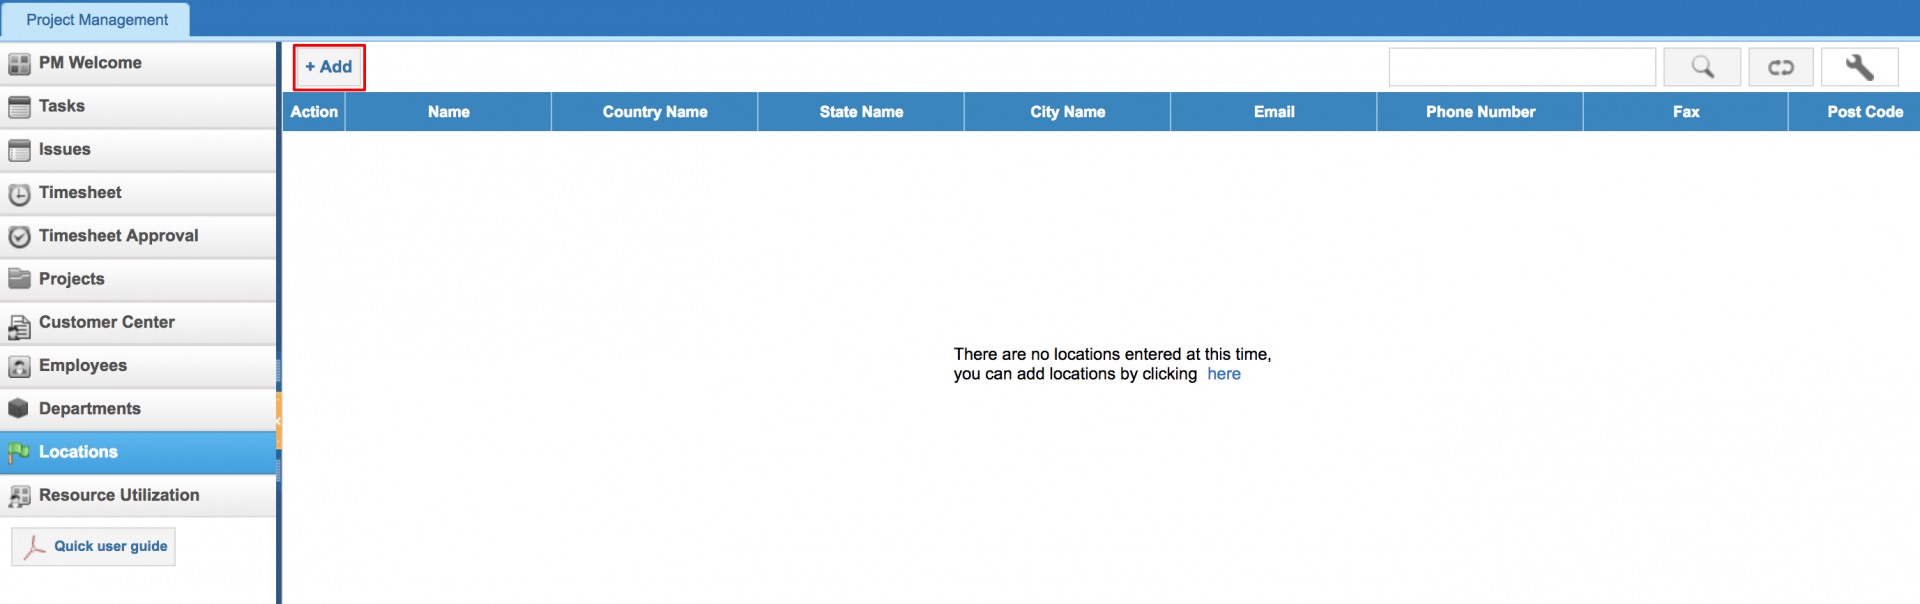Click the Employees sidebar icon
Image resolution: width=1920 pixels, height=604 pixels.
pos(19,367)
